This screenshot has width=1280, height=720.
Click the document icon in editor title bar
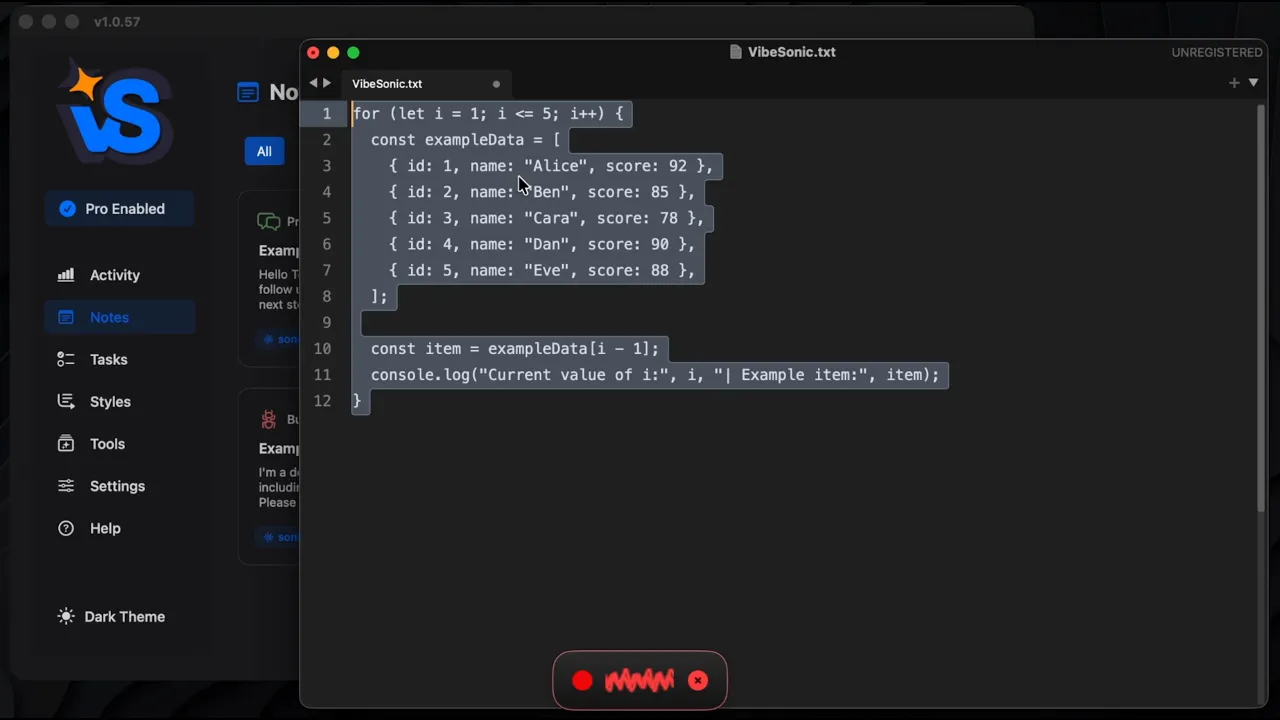point(736,52)
